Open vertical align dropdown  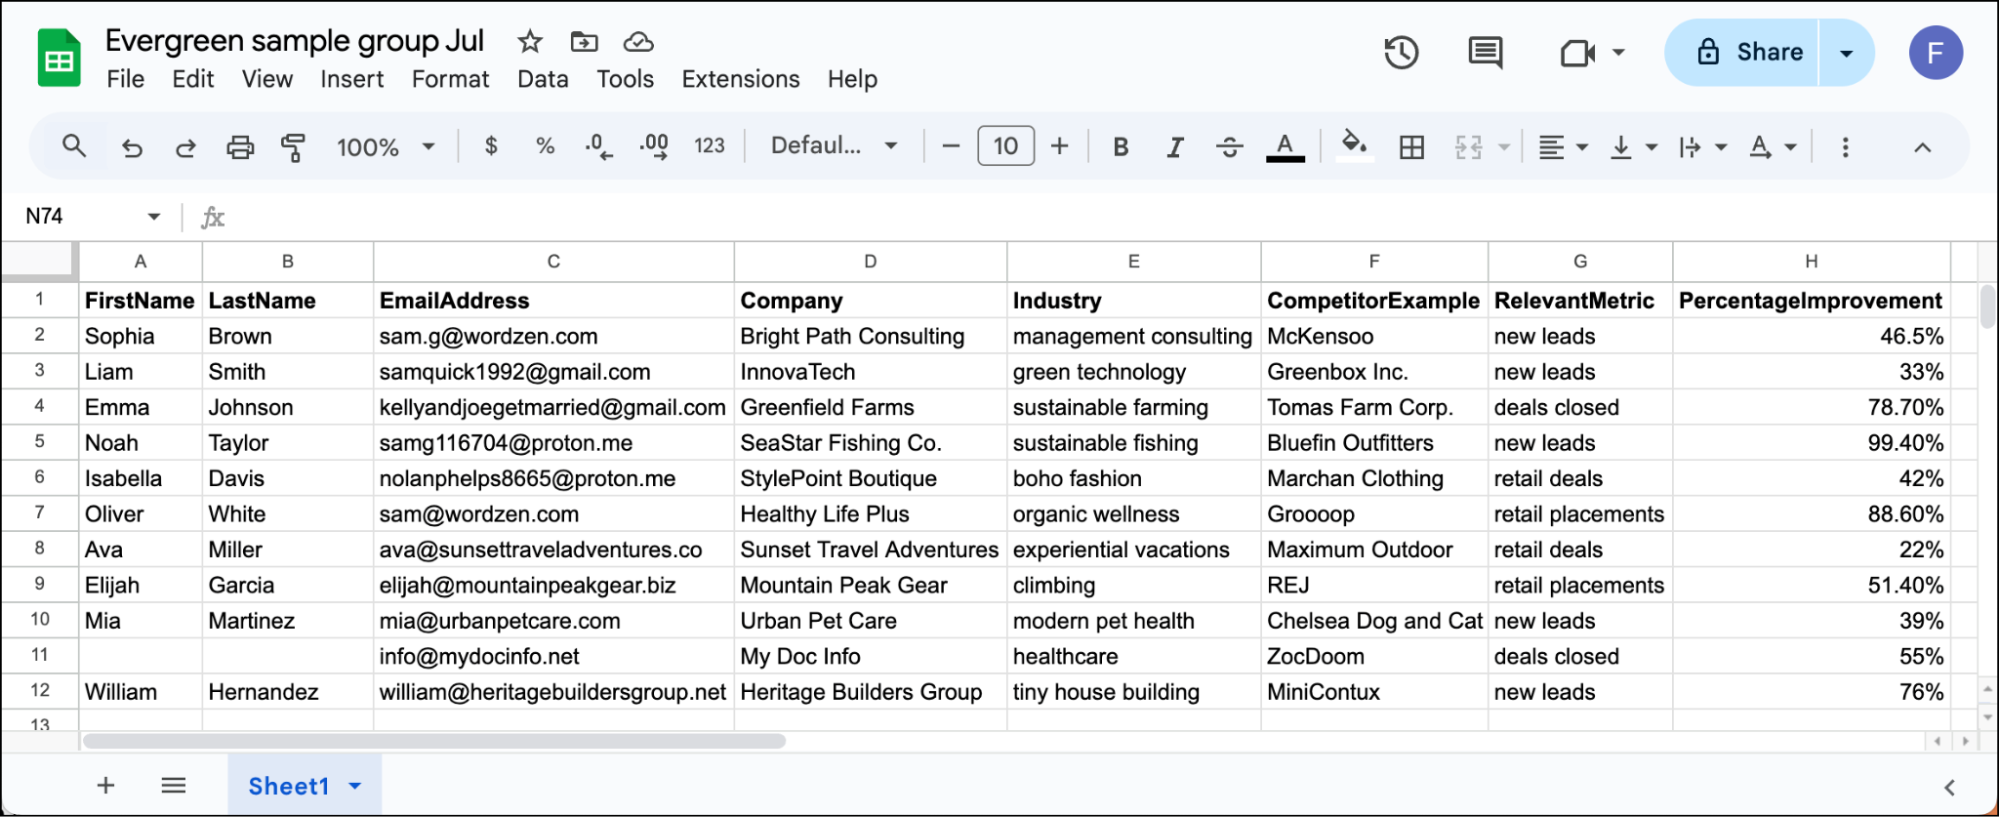point(1633,147)
